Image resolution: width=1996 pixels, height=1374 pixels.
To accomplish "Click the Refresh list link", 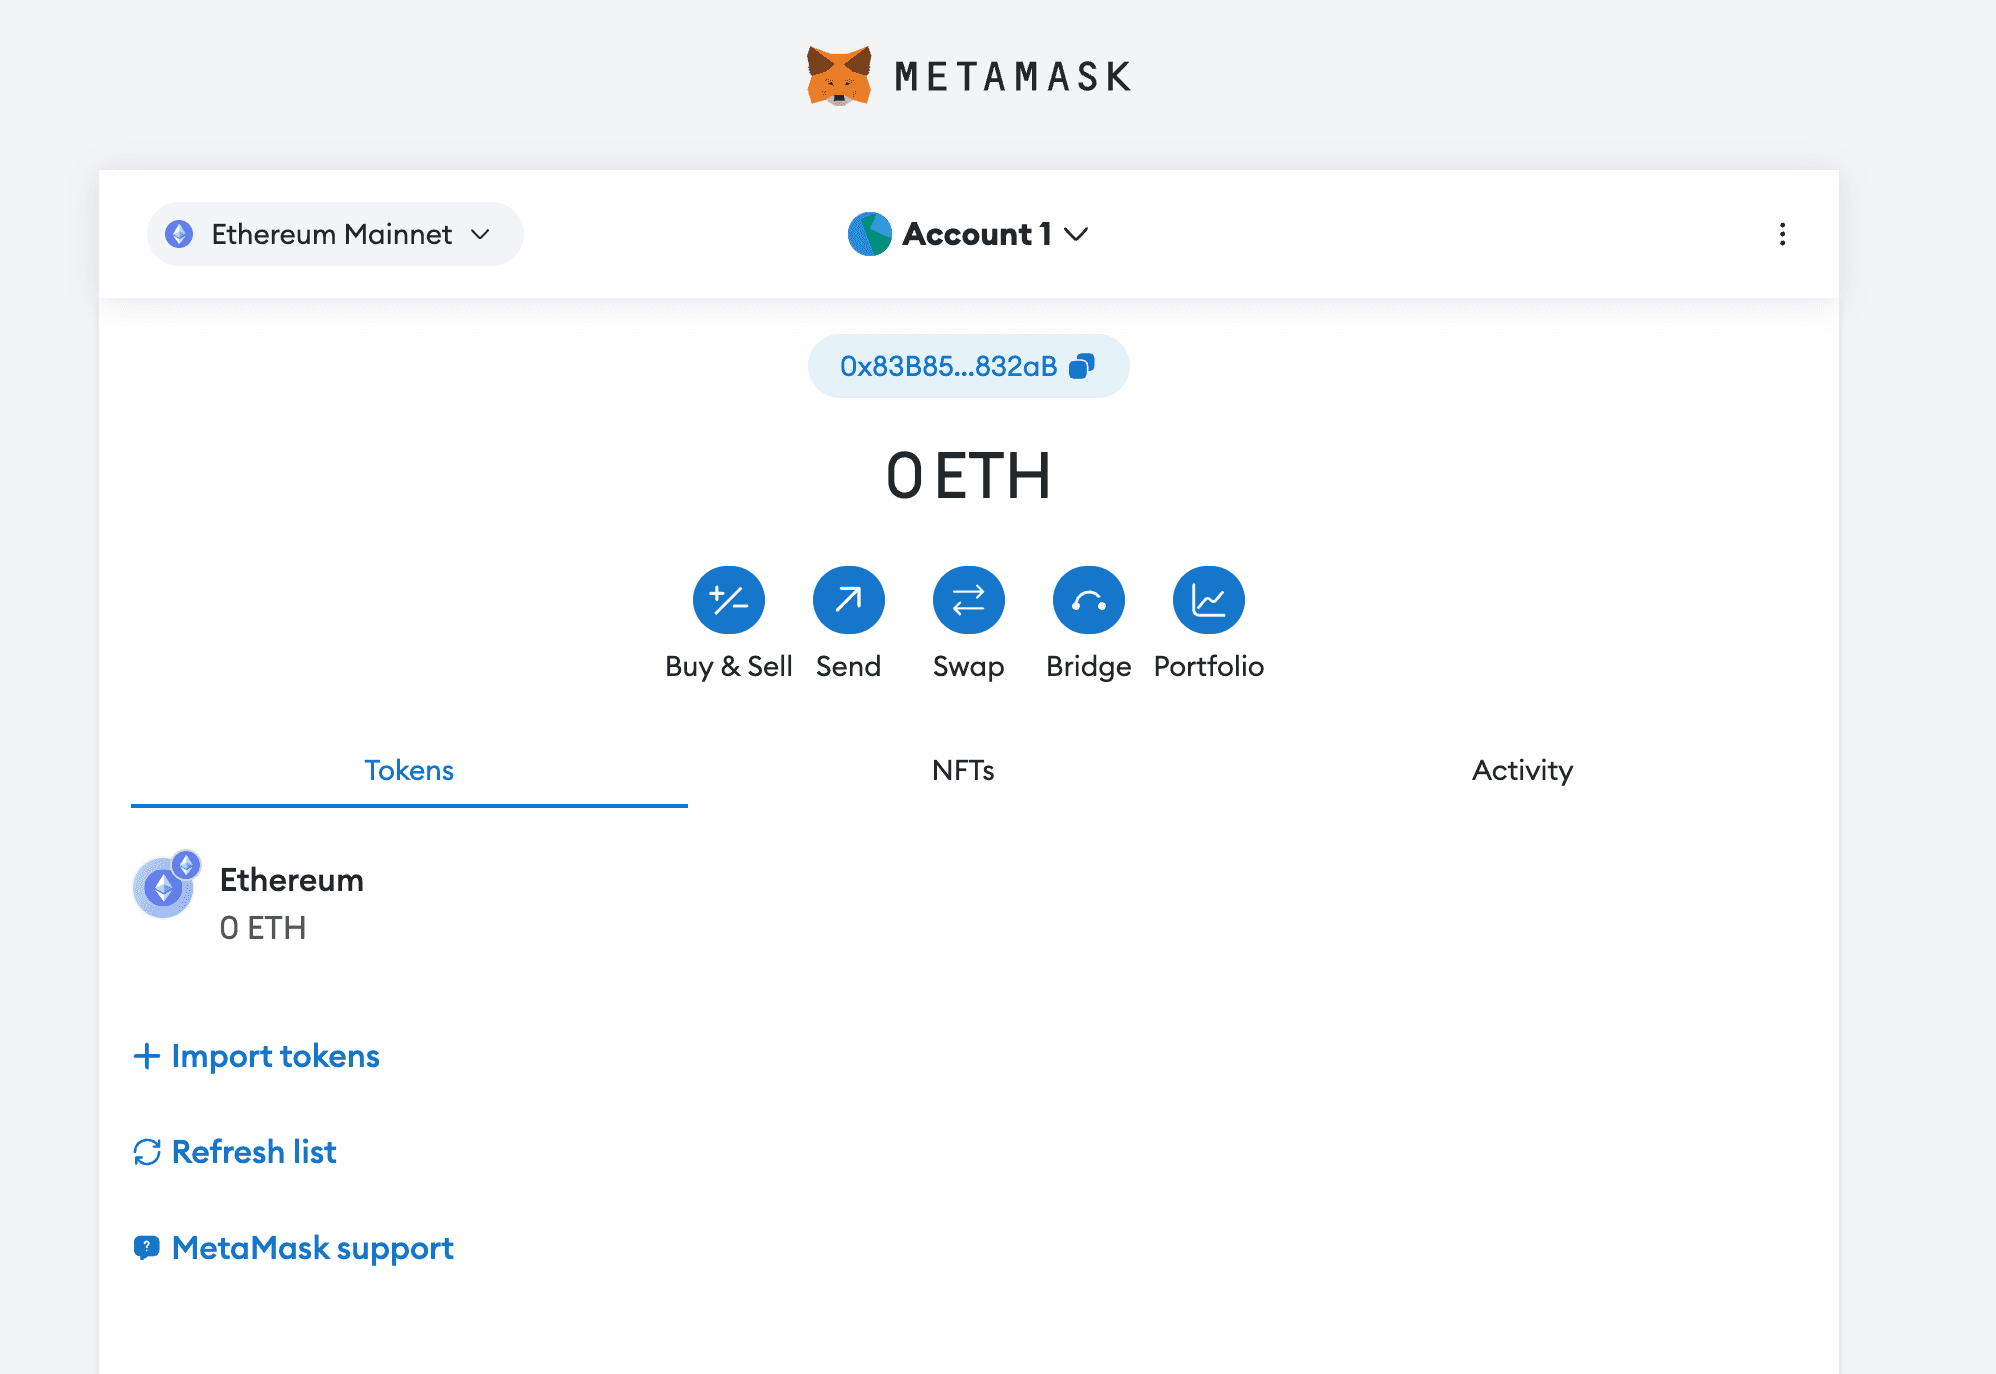I will [x=254, y=1152].
